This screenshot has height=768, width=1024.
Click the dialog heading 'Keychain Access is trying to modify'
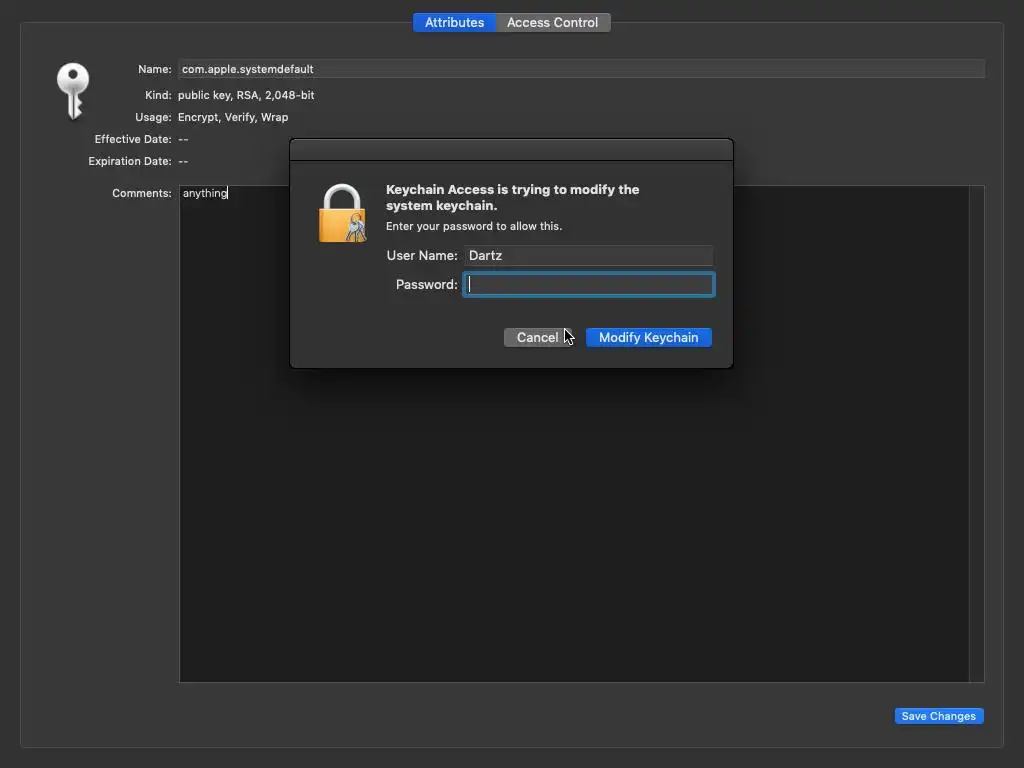coord(513,197)
